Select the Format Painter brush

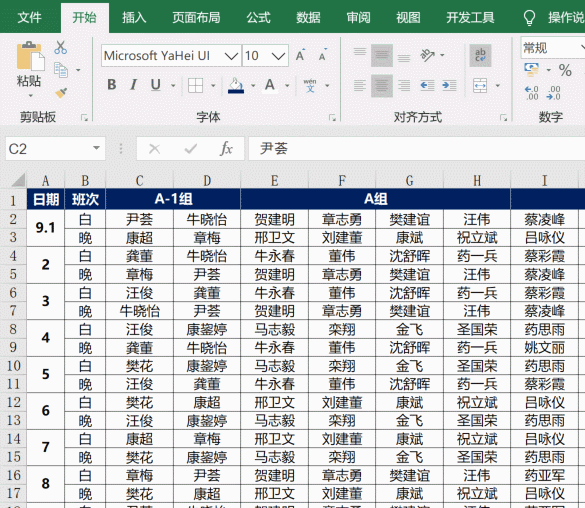(61, 92)
